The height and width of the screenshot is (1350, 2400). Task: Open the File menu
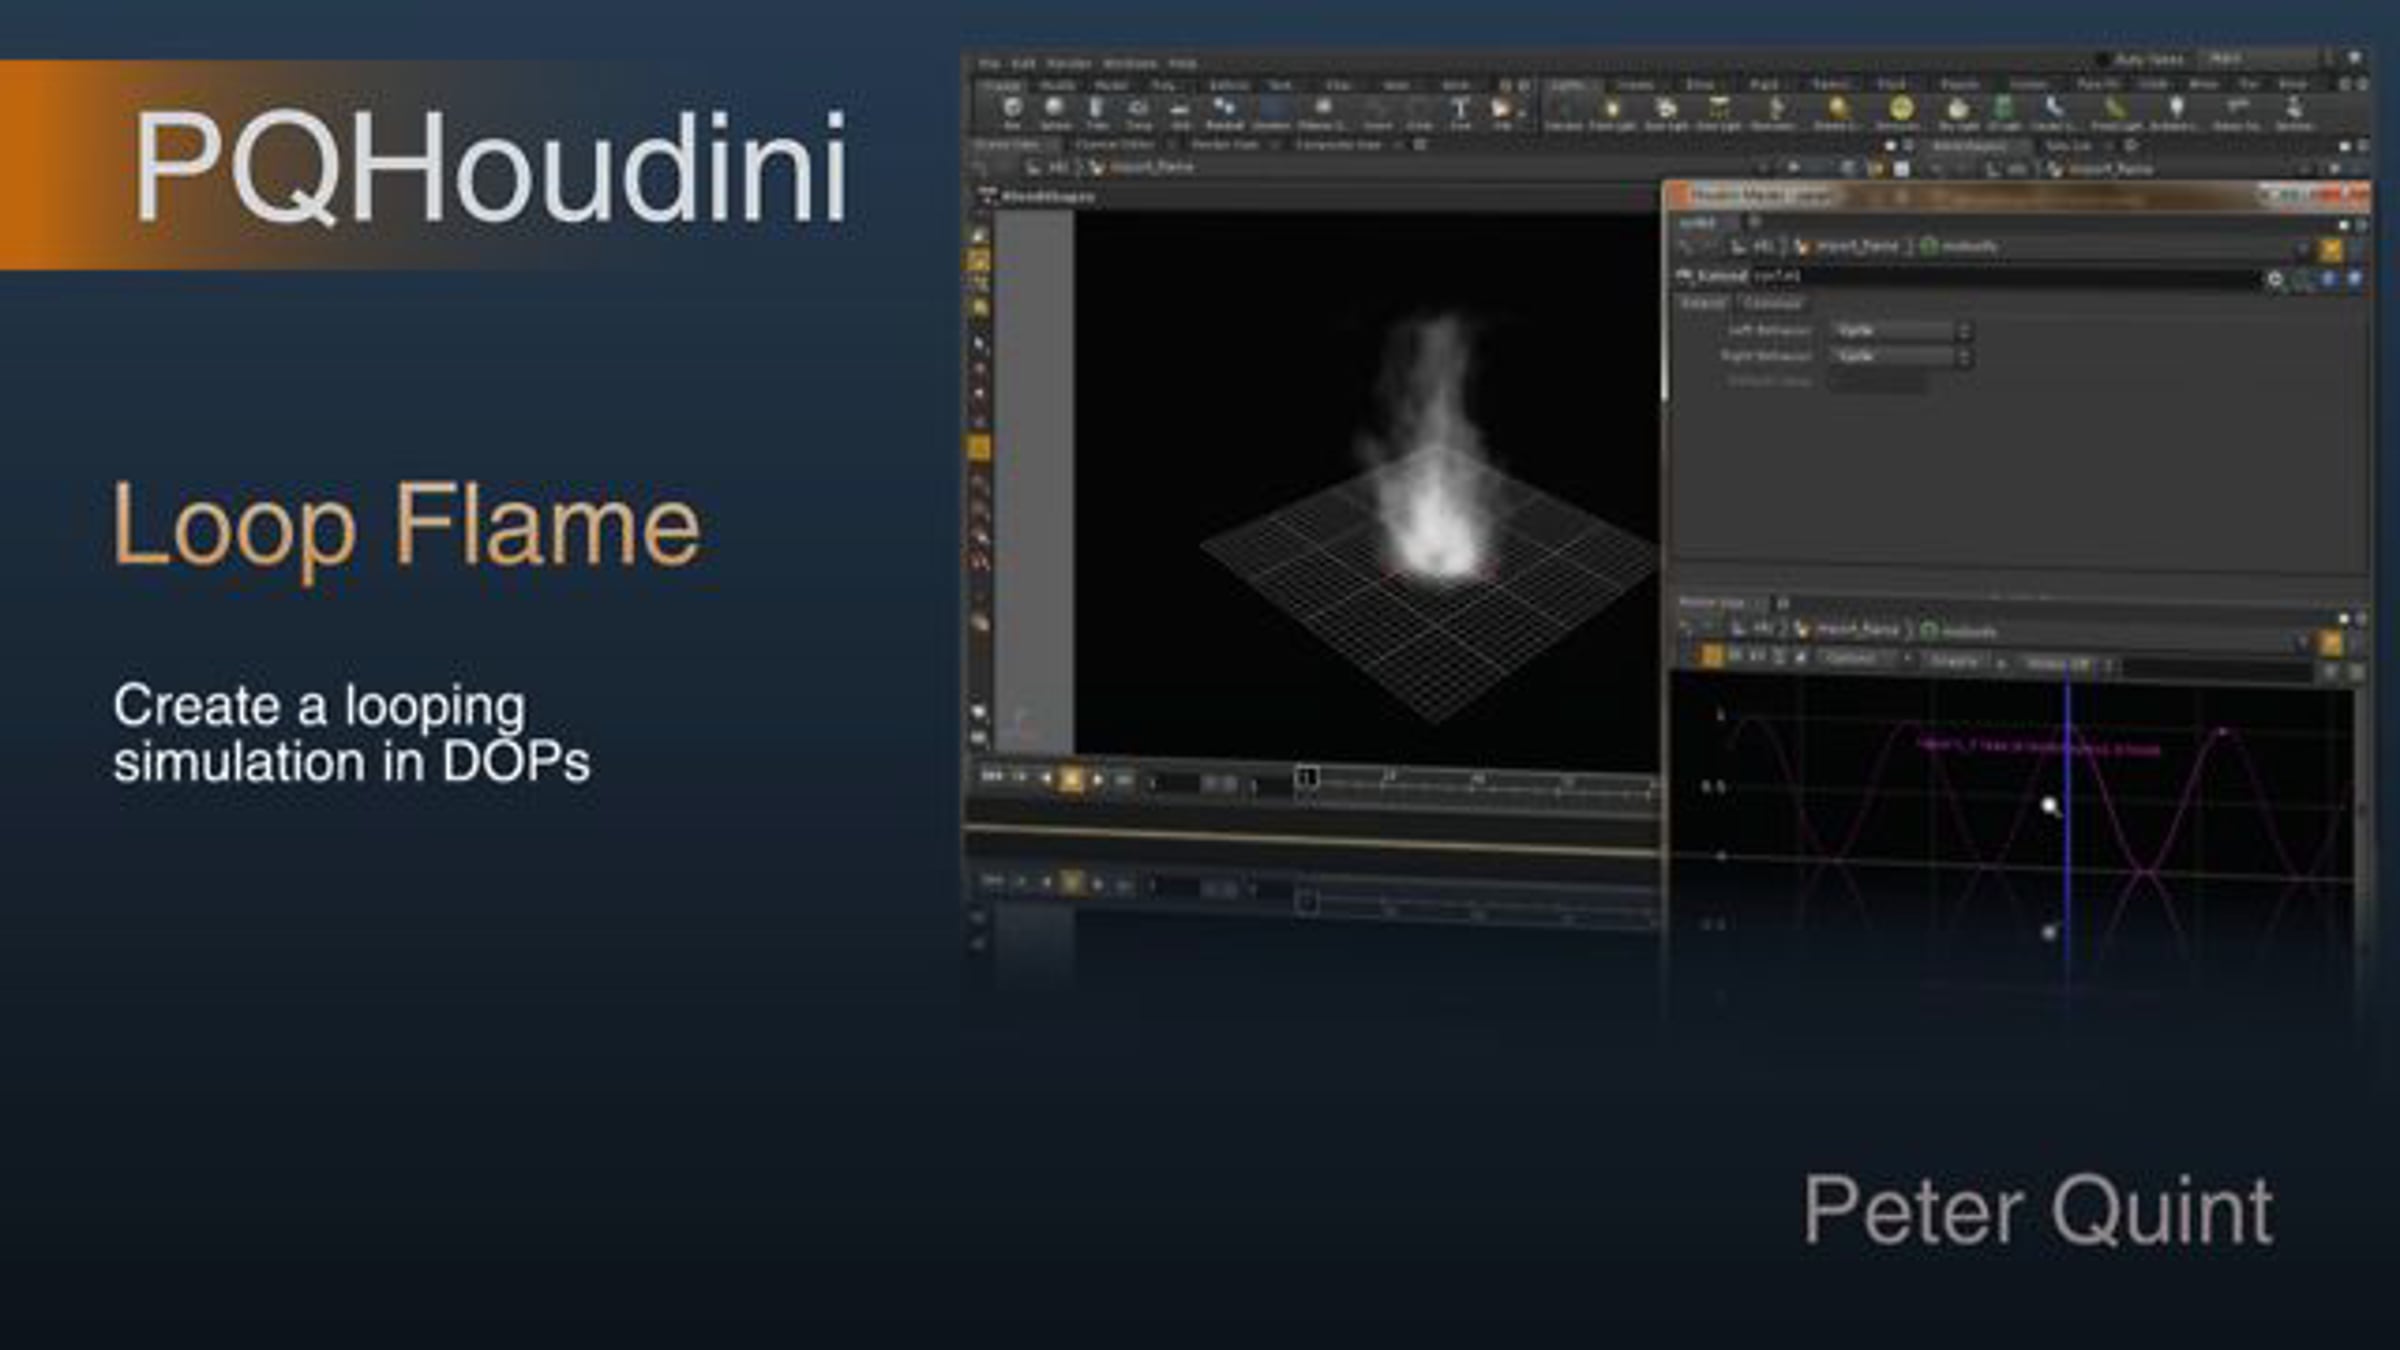[x=989, y=63]
